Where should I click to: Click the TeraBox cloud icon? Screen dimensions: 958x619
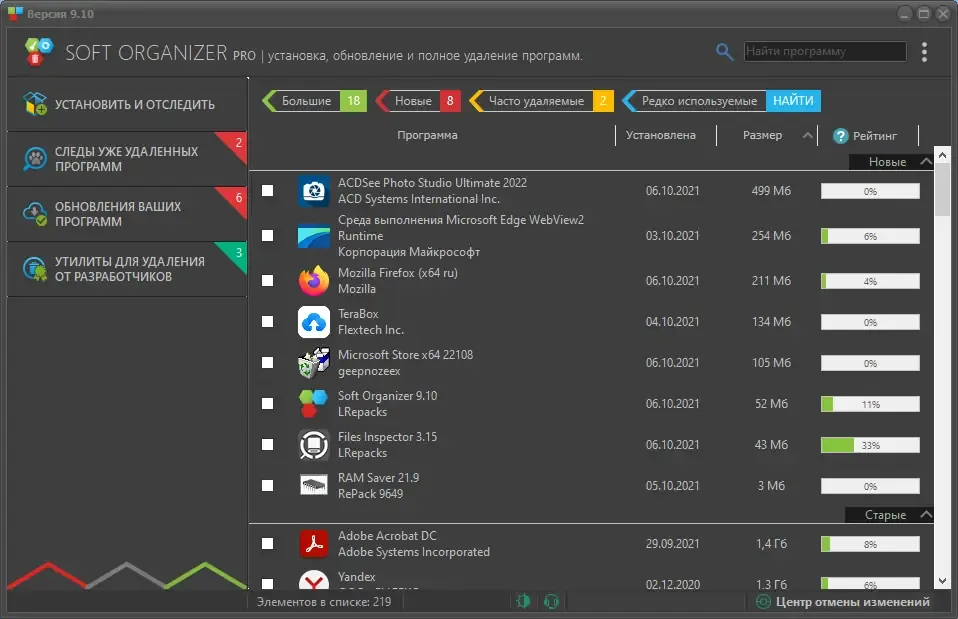click(313, 321)
